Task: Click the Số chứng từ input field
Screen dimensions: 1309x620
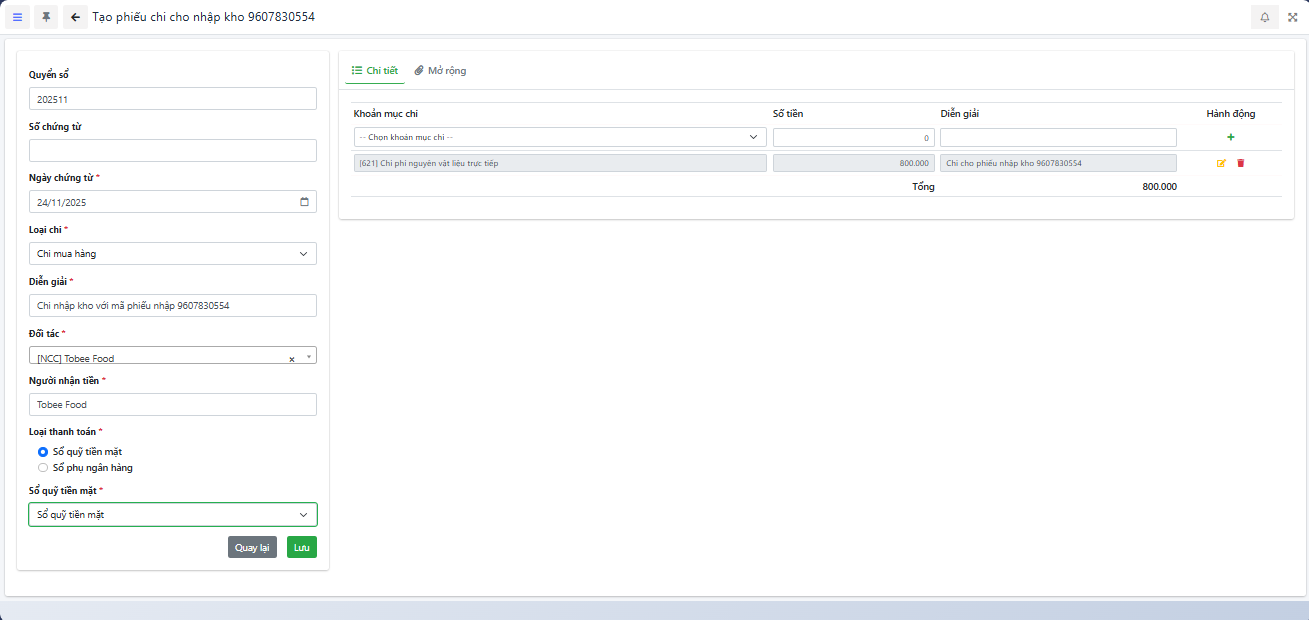Action: point(173,151)
